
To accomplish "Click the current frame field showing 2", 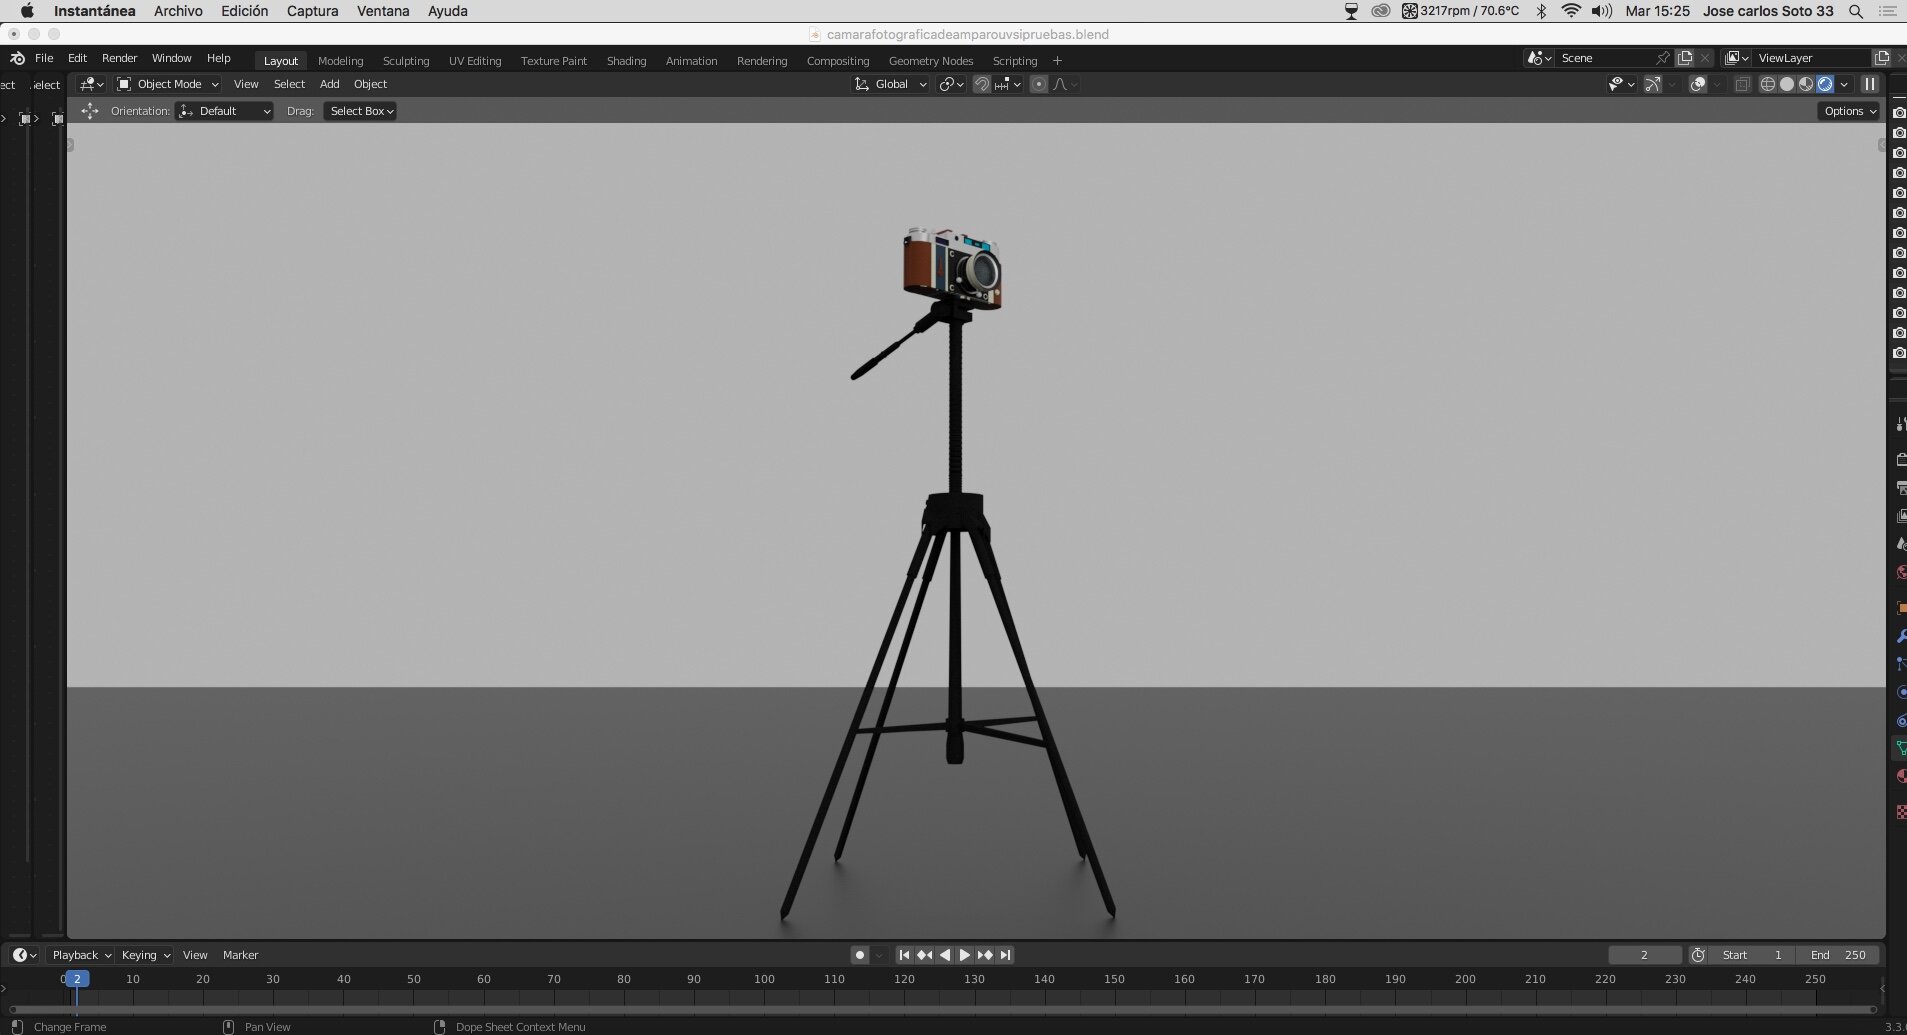I will tap(1645, 955).
